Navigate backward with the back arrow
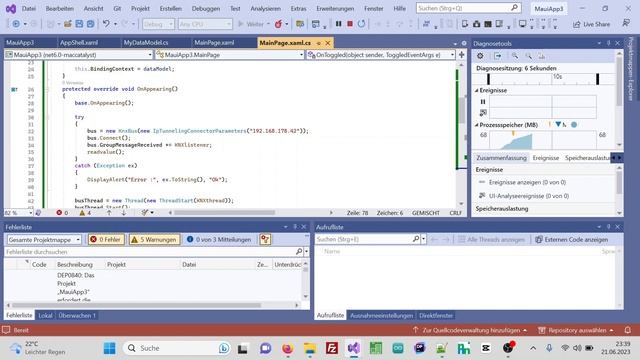Image resolution: width=640 pixels, height=360 pixels. pos(16,24)
